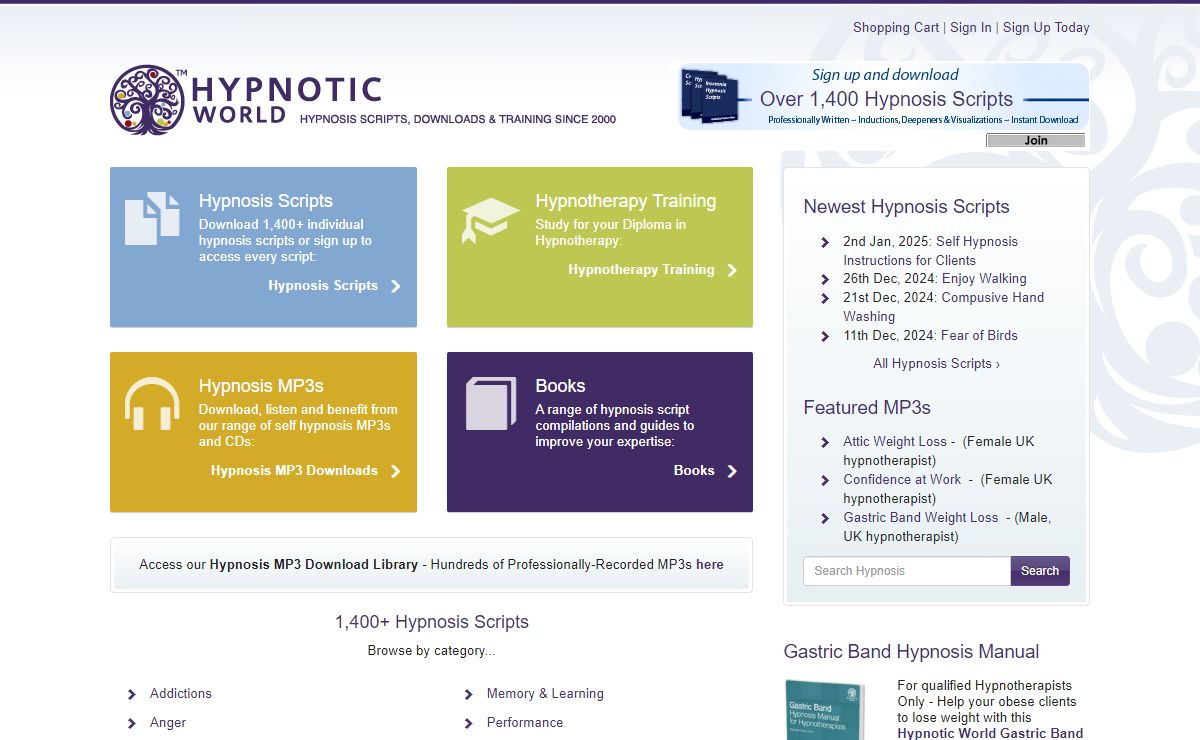Screen dimensions: 1200x740
Task: Click the arrow beside Hypnotherapy Training tile link
Action: pos(732,270)
